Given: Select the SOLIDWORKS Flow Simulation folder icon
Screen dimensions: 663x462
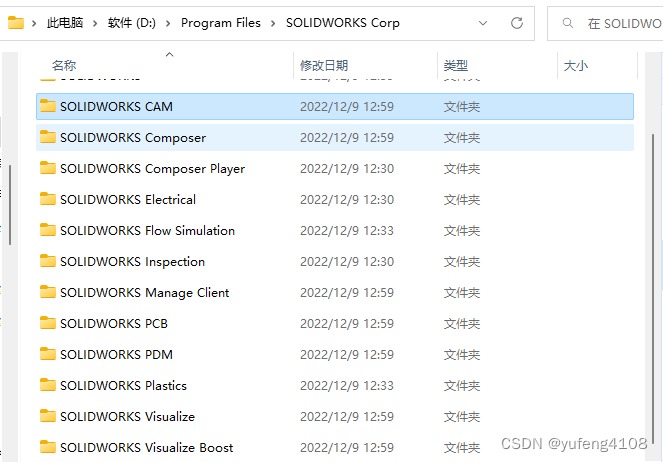Looking at the screenshot, I should tap(48, 230).
